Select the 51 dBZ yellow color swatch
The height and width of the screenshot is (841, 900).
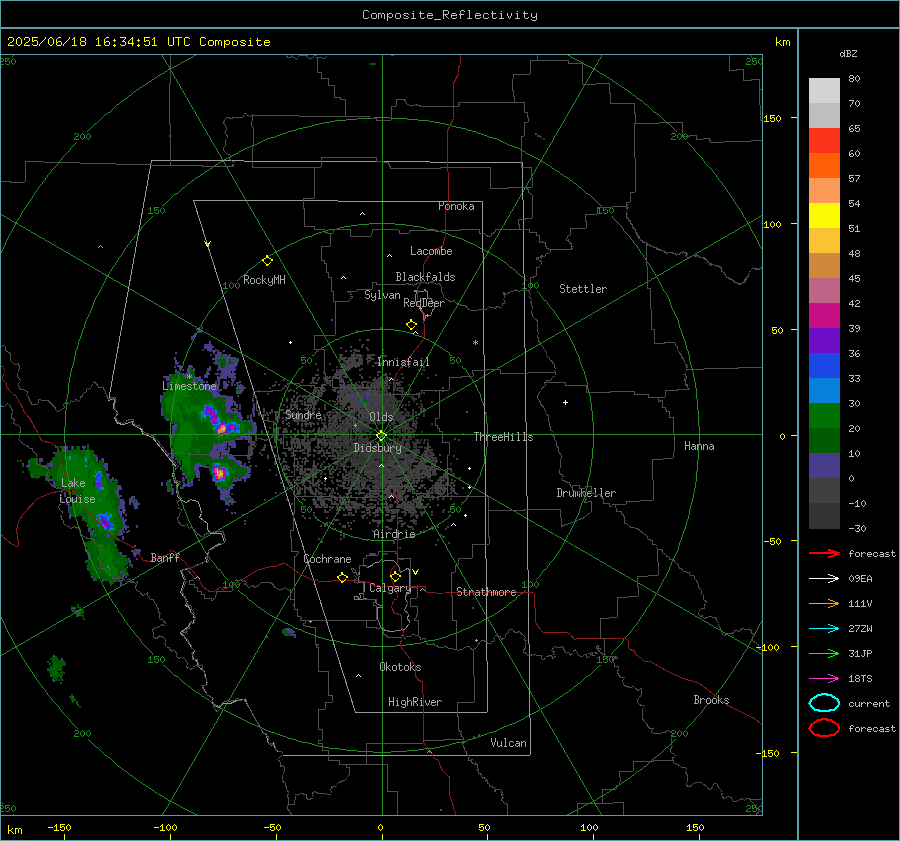pyautogui.click(x=824, y=216)
